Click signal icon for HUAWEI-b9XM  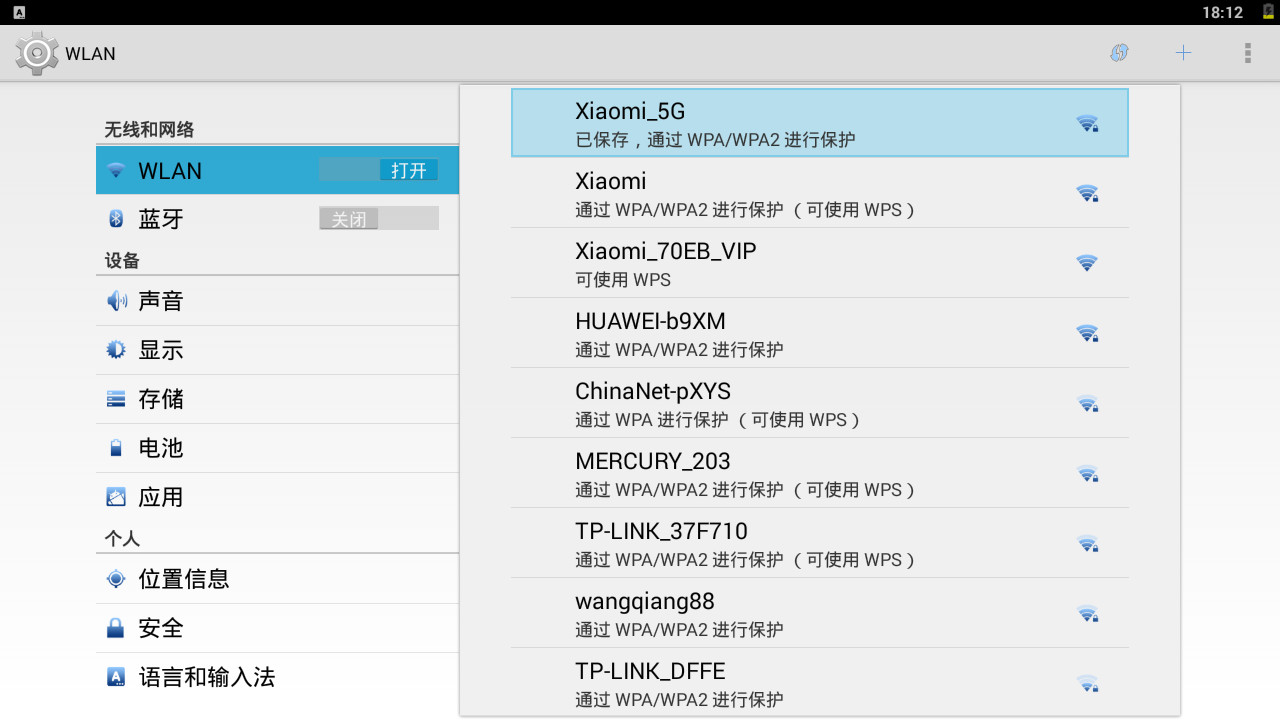pyautogui.click(x=1087, y=333)
